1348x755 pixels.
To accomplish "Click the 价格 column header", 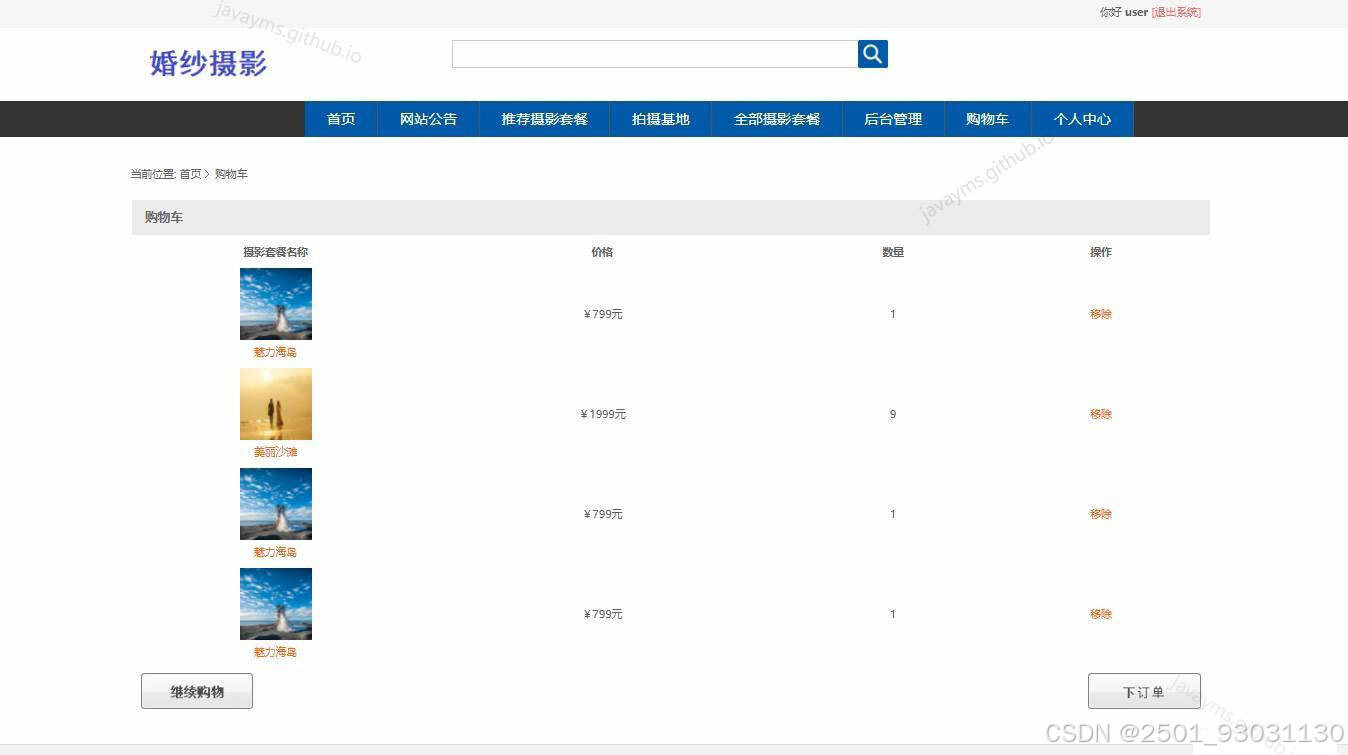I will [602, 252].
